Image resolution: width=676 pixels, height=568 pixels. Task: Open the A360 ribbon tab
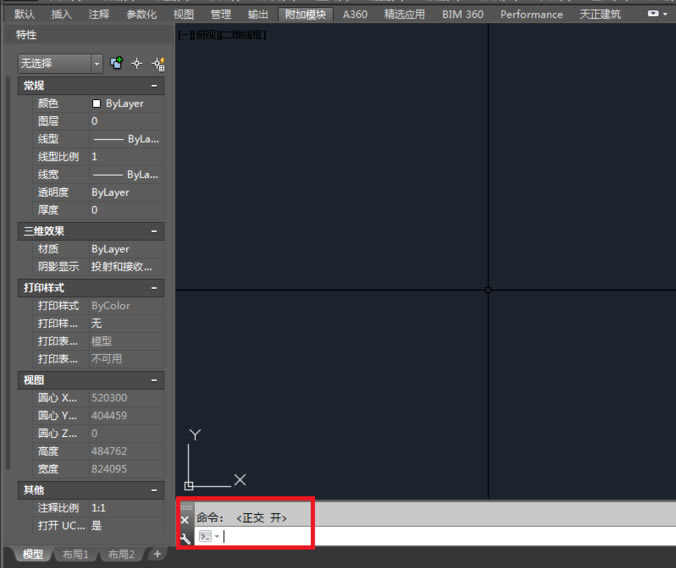[x=355, y=15]
